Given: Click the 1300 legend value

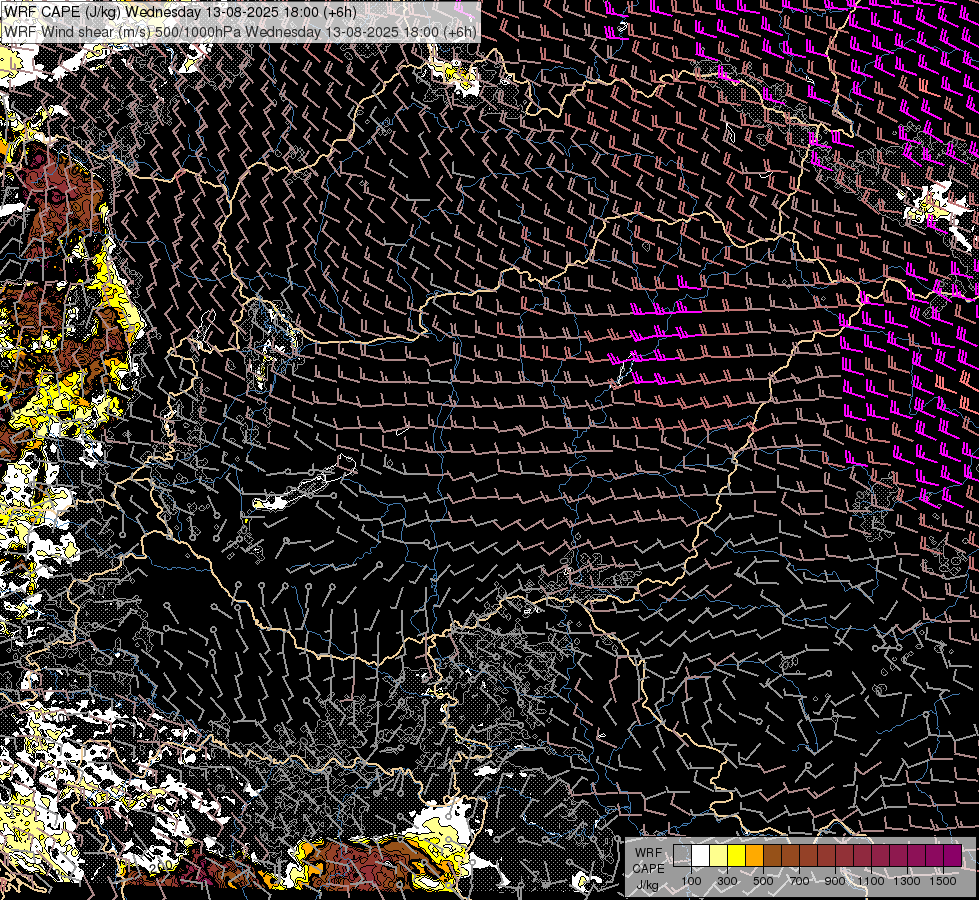Looking at the screenshot, I should 907,881.
